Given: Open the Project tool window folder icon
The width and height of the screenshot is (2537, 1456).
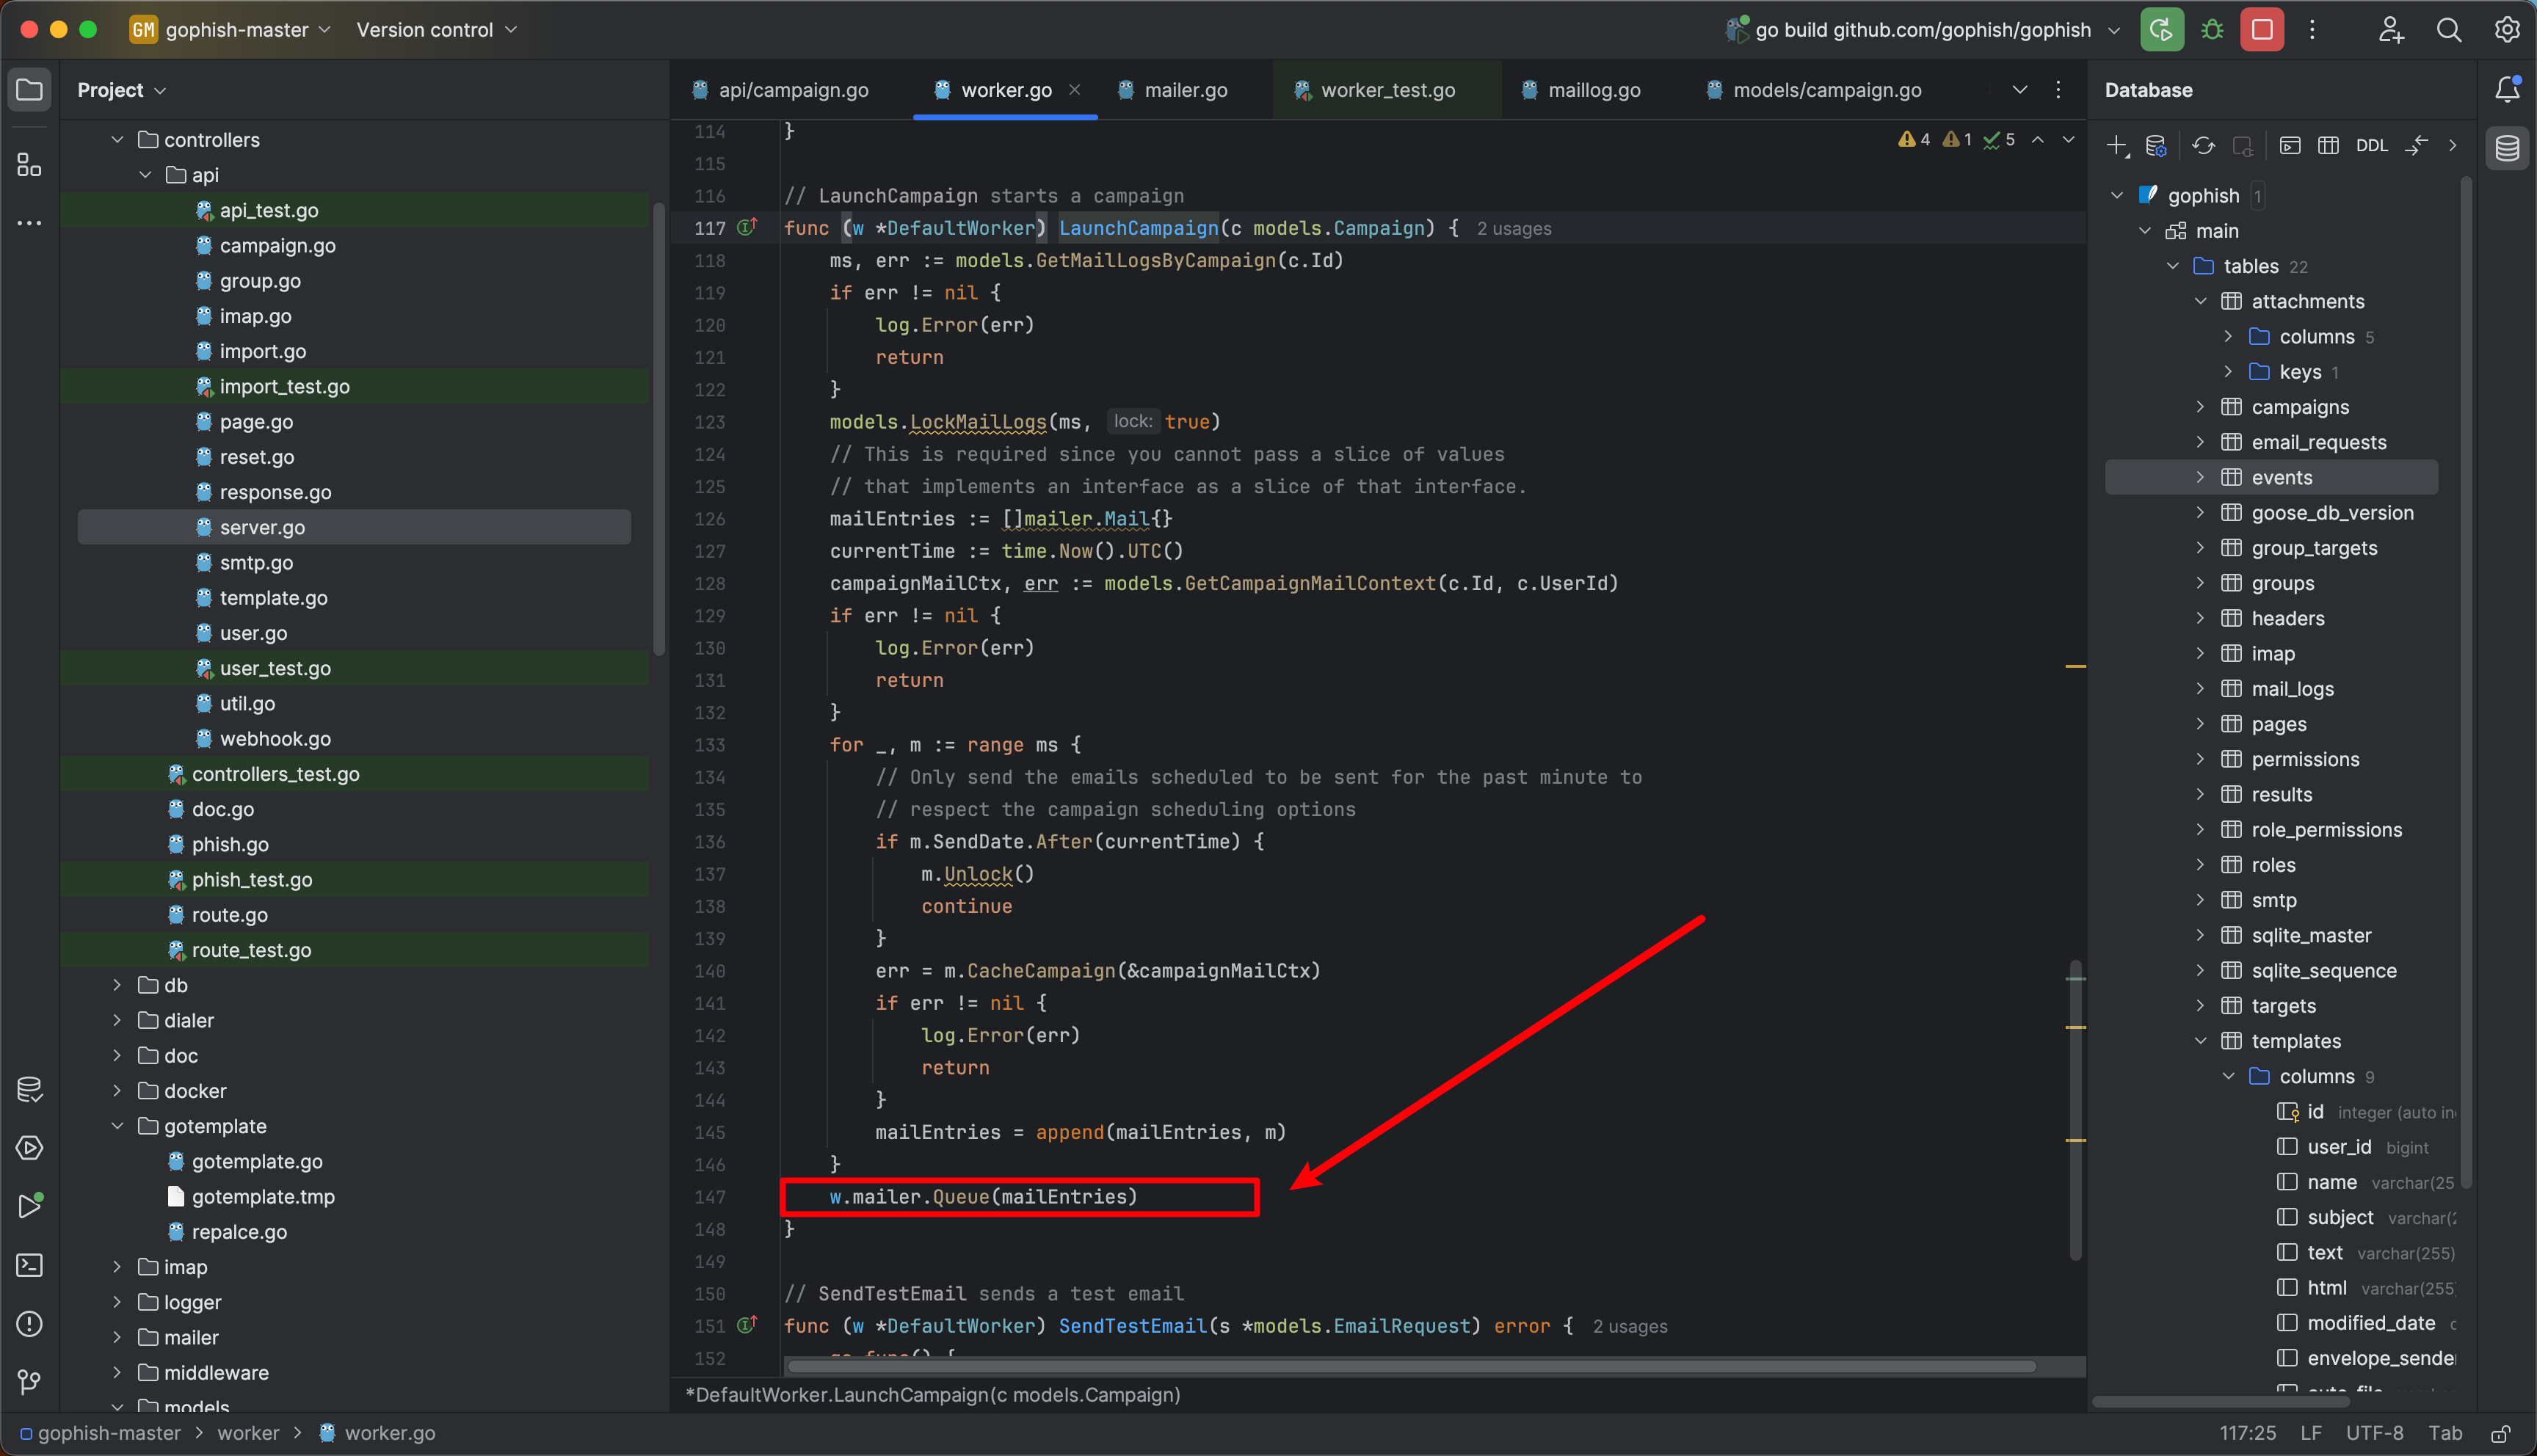Looking at the screenshot, I should 29,90.
